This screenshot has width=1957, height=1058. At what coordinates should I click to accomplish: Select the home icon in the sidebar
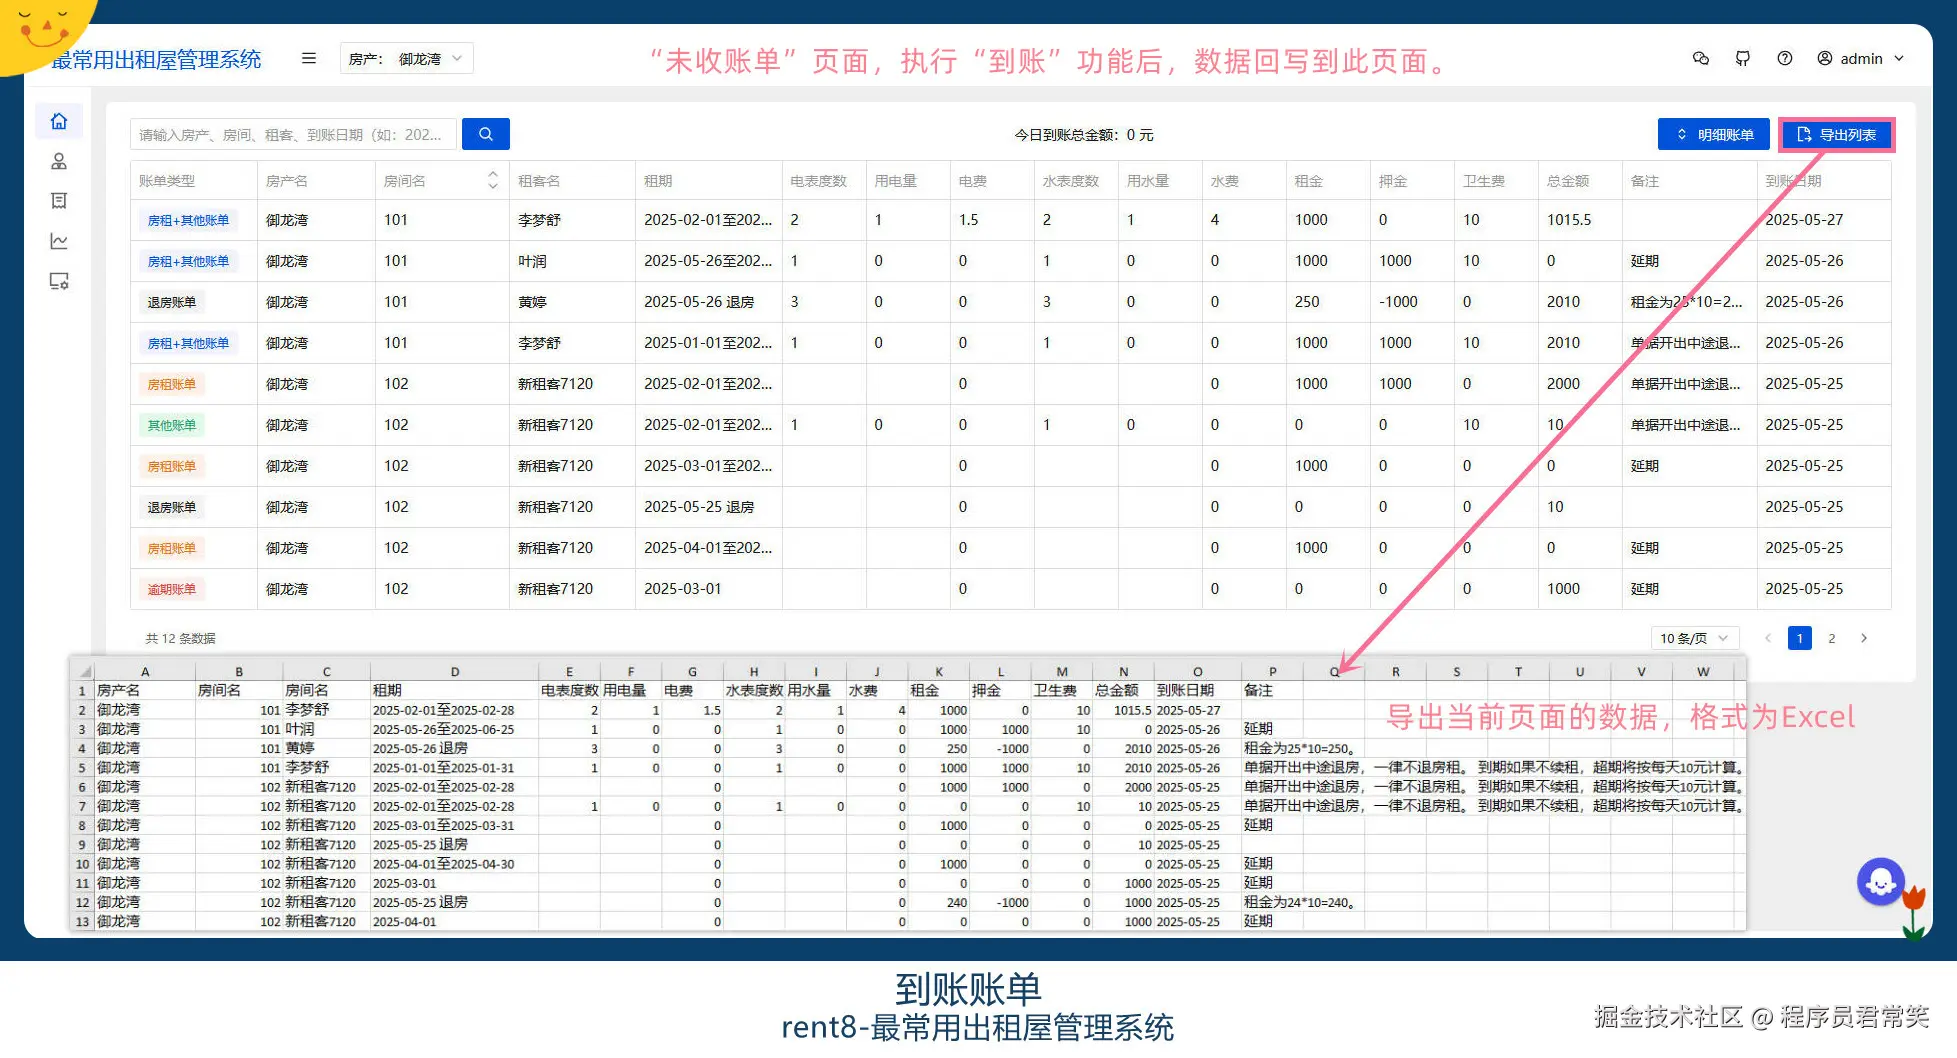pos(59,121)
